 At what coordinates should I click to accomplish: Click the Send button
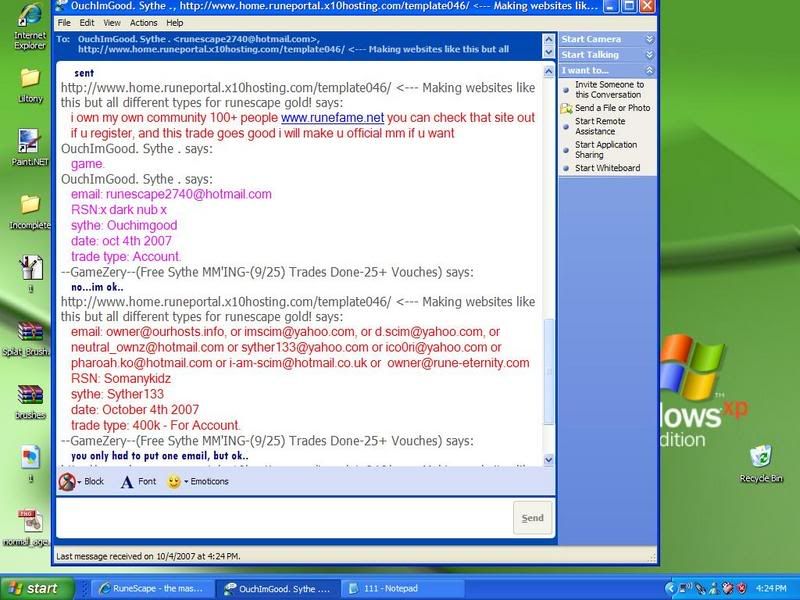pos(532,518)
